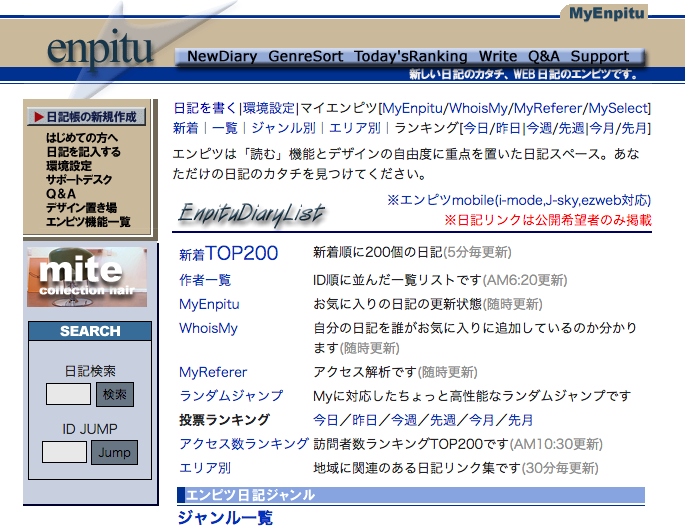The image size is (685, 531).
Task: Click the エリア別 link in second row
Action: click(355, 128)
